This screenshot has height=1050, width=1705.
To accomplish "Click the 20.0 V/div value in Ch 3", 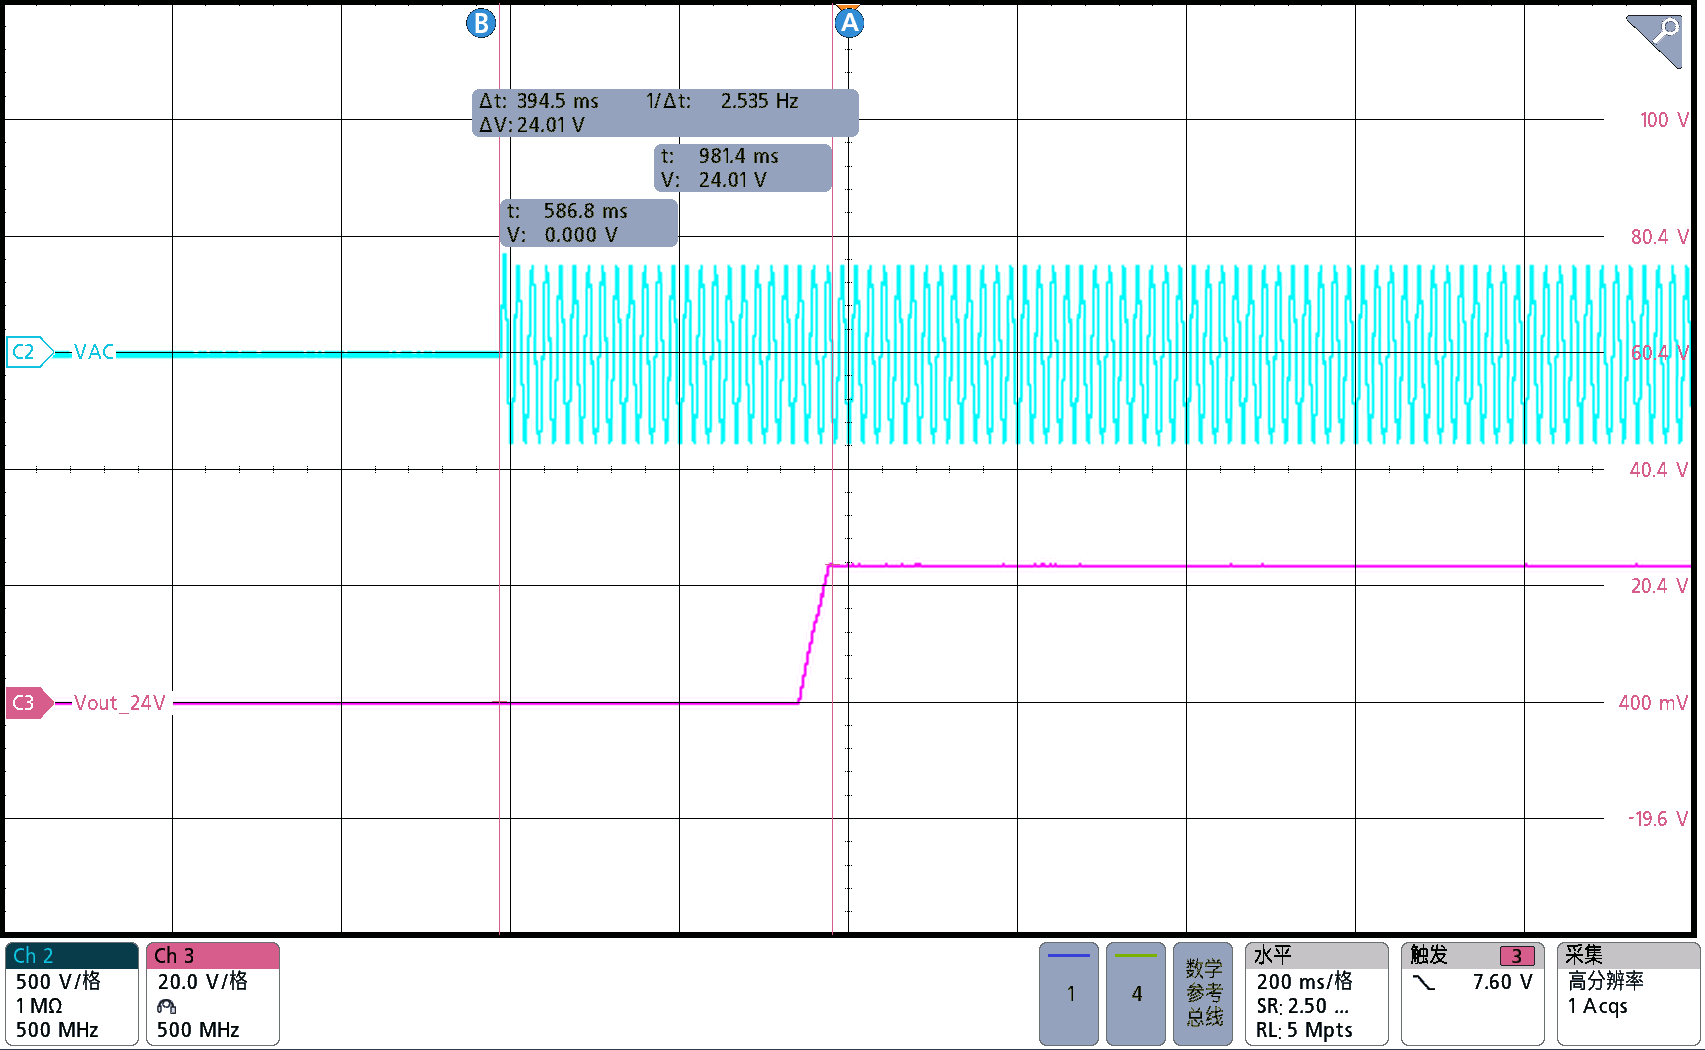I will pos(202,981).
